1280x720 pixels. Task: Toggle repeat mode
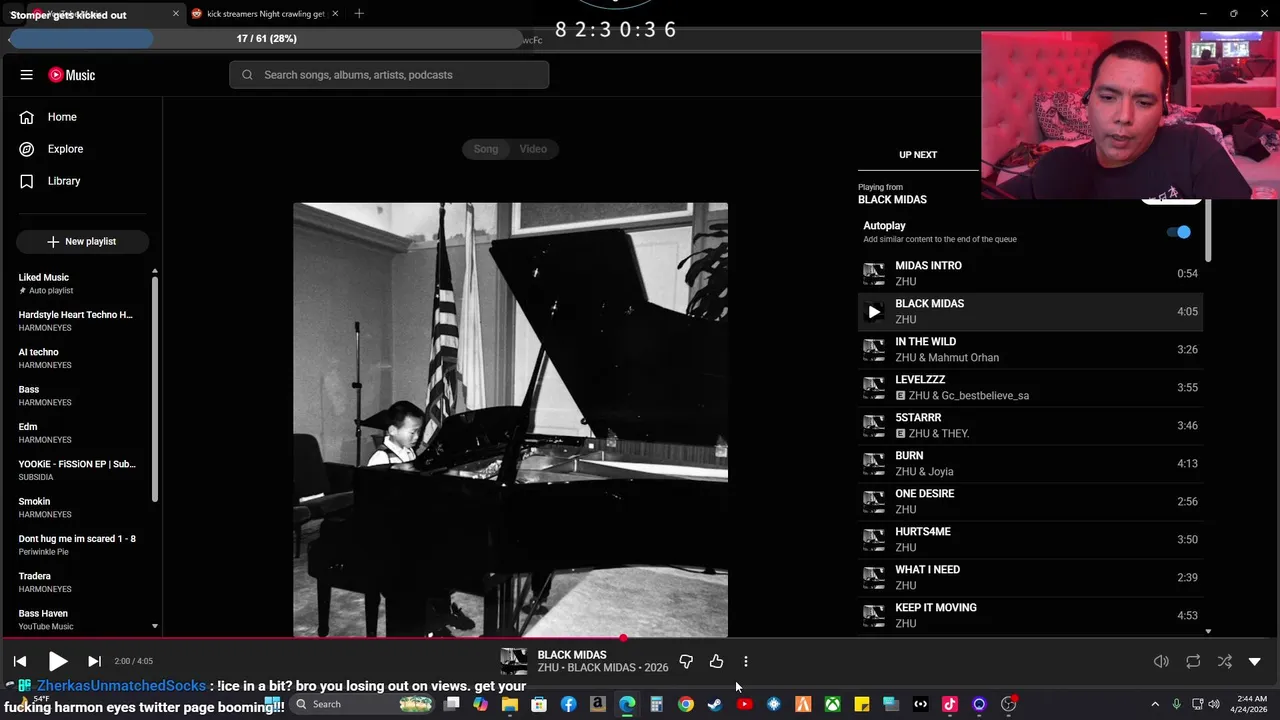click(1193, 661)
